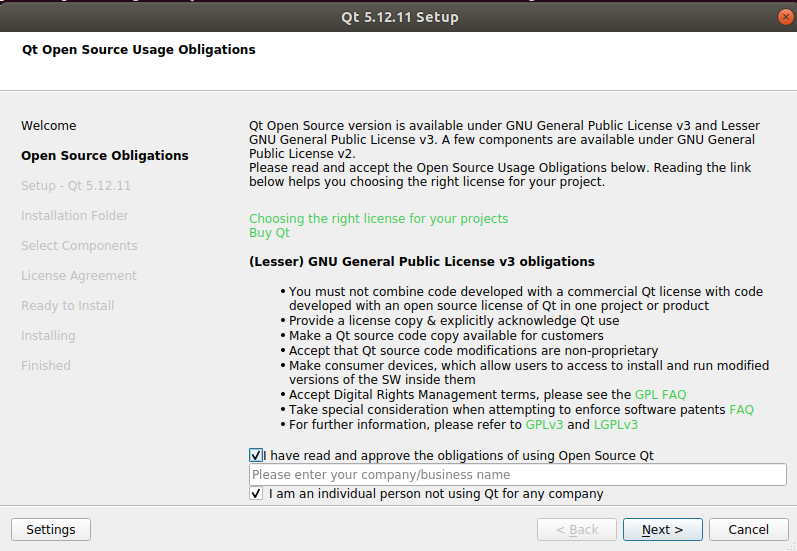Toggle the individual person not using company checkbox
This screenshot has height=551, width=797.
pos(256,493)
